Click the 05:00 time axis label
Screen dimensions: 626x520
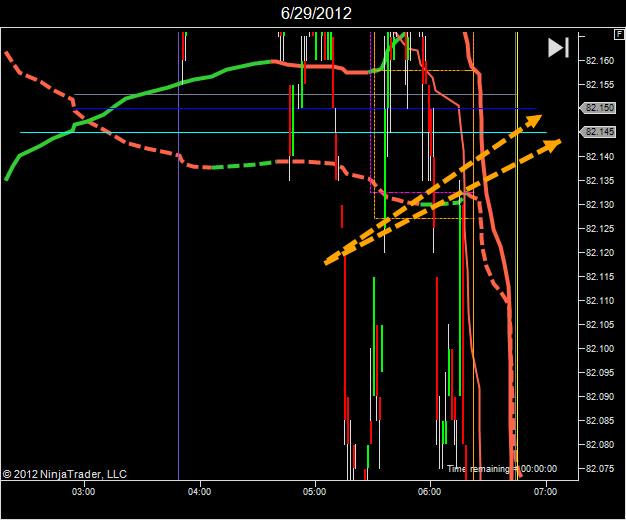pos(314,491)
